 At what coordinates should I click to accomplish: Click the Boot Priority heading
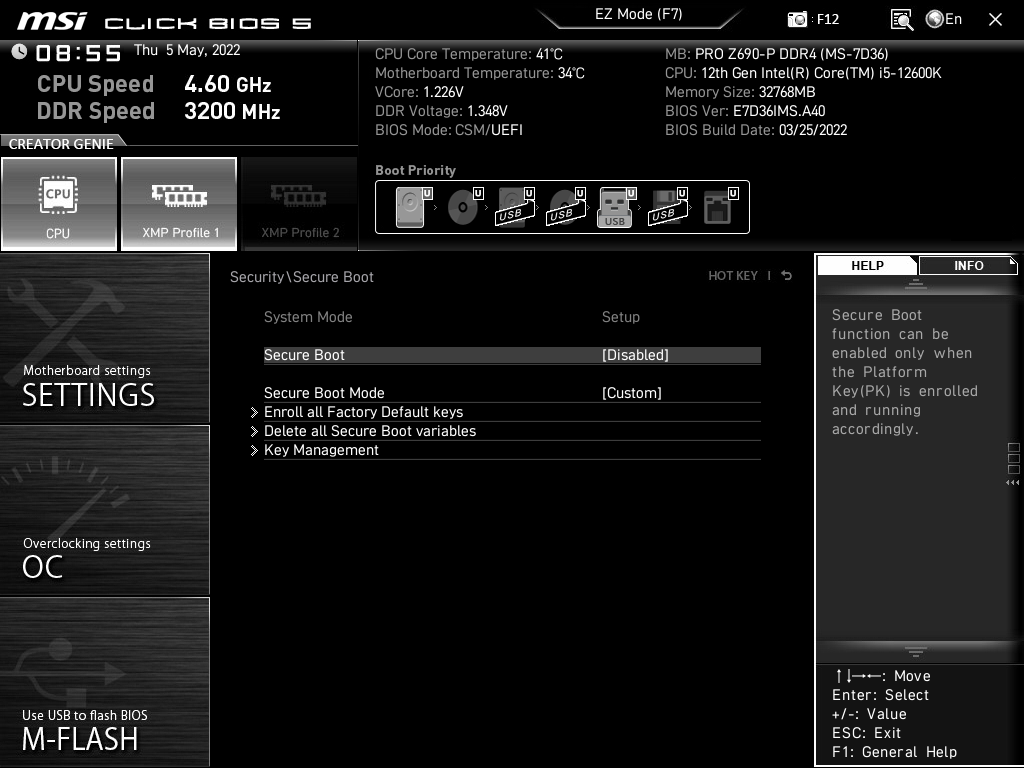[x=415, y=170]
